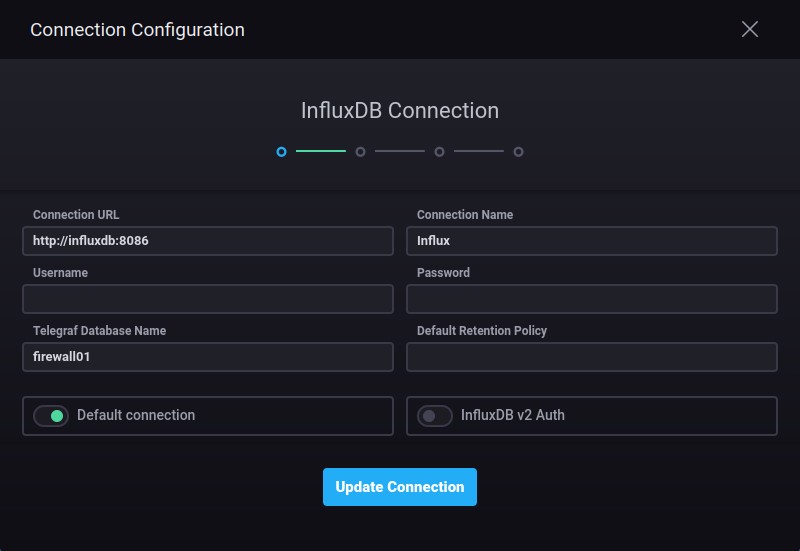Edit the Telegraf Database Name field
Screen dimensions: 800x551
tap(208, 357)
